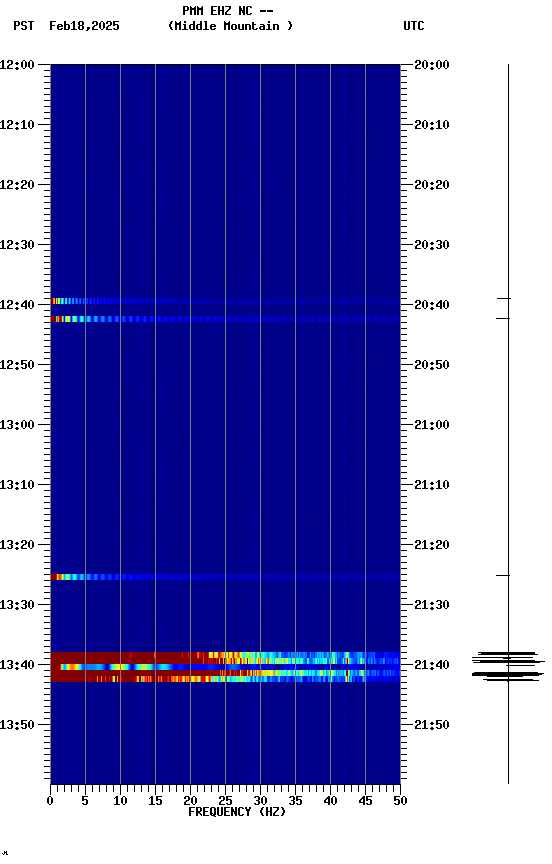Click the 20:50 UTC axis label
The width and height of the screenshot is (552, 864).
click(x=432, y=365)
